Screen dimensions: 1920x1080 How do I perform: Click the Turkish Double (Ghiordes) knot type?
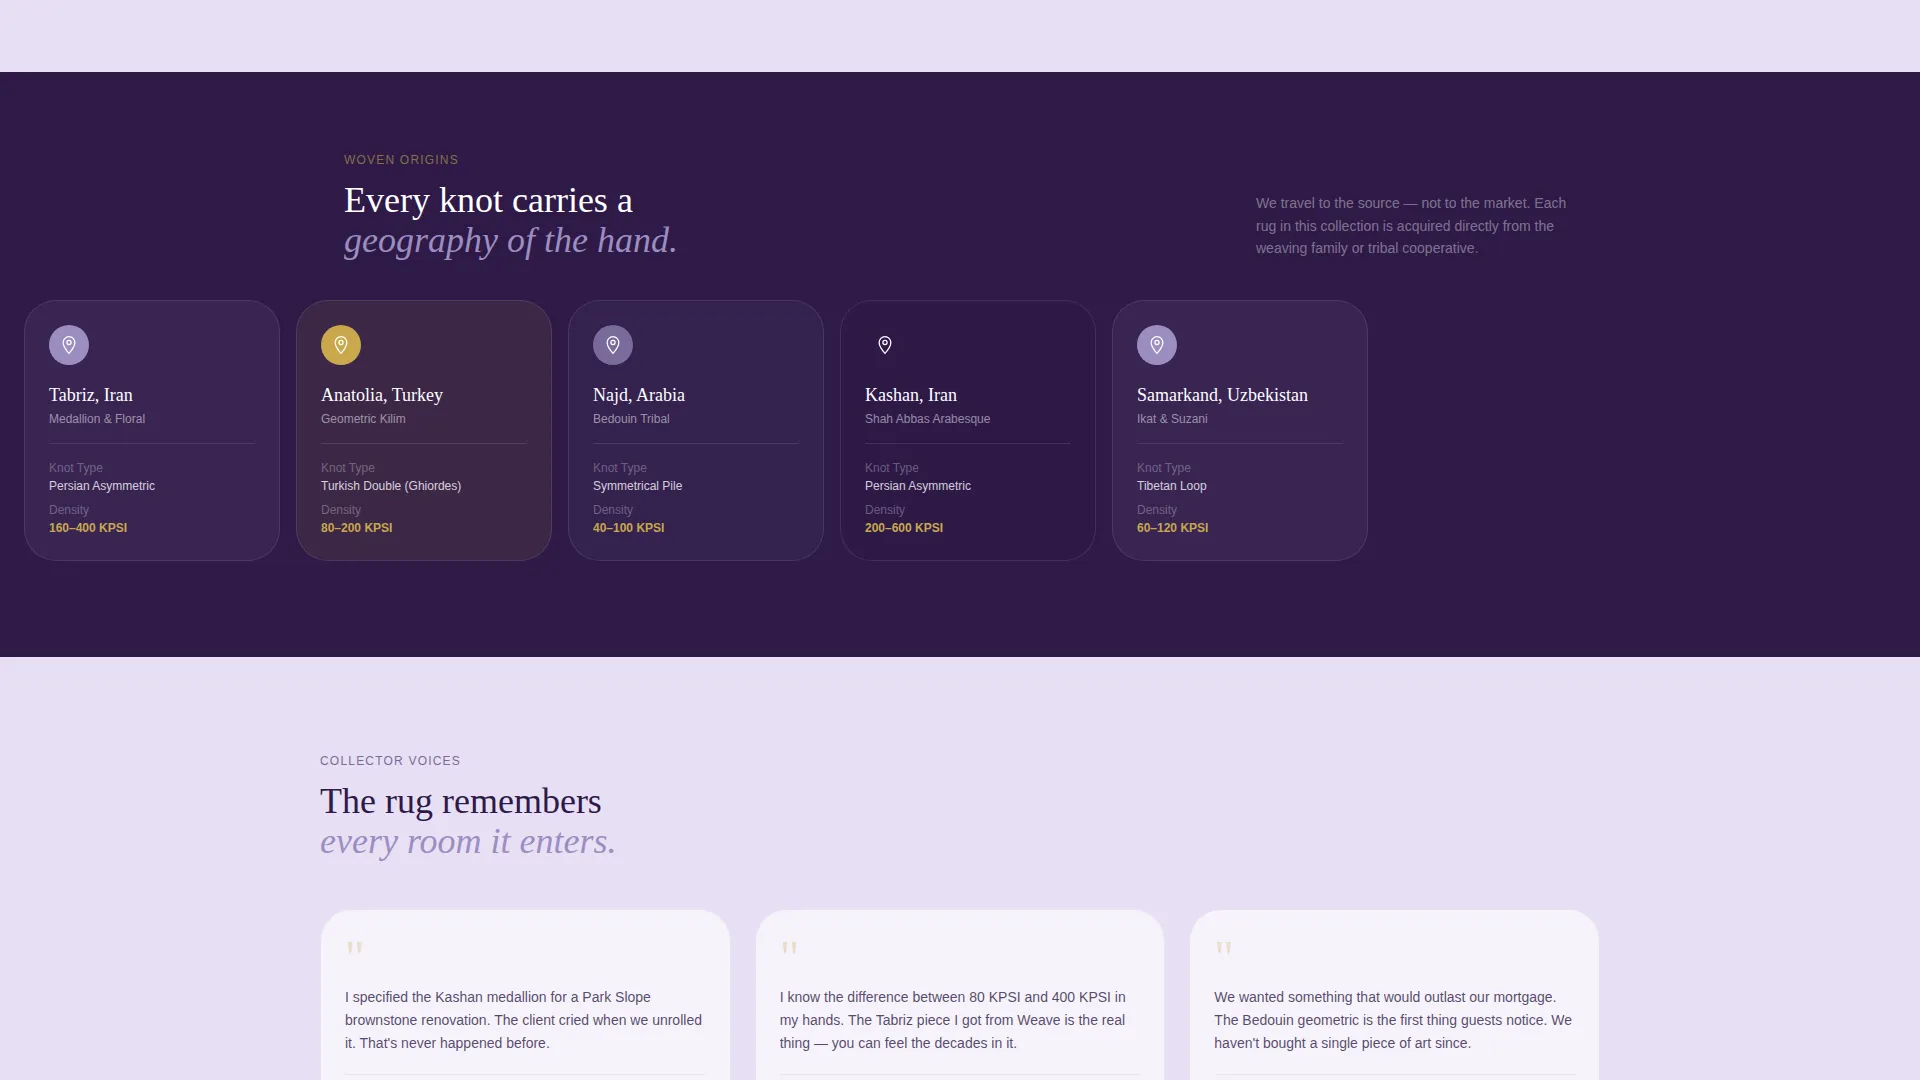pos(391,486)
